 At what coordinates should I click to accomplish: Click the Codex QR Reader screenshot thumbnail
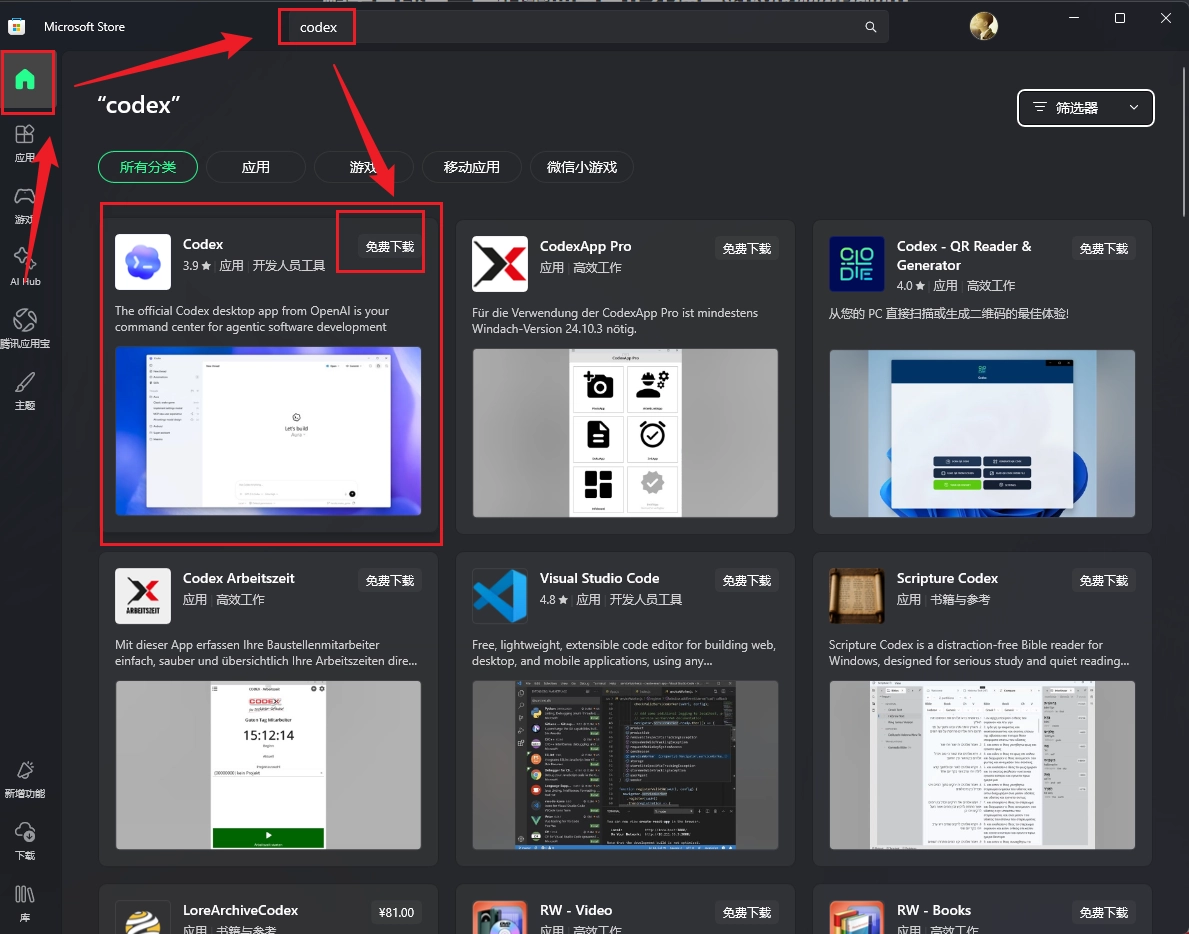(x=982, y=433)
